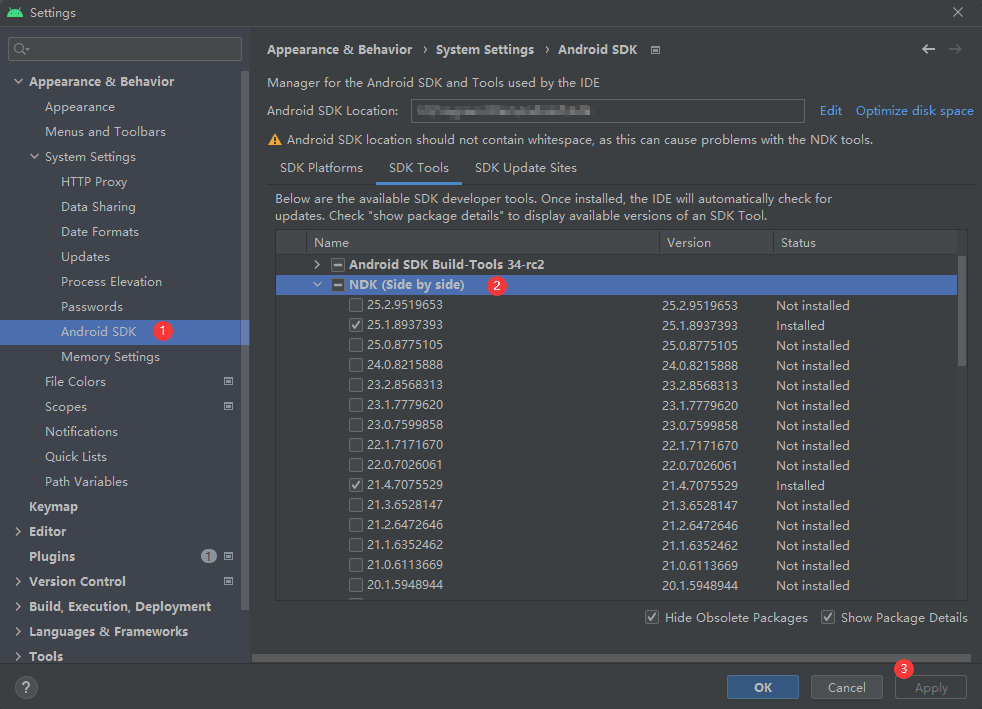982x709 pixels.
Task: Click the Edit SDK location link
Action: (x=830, y=111)
